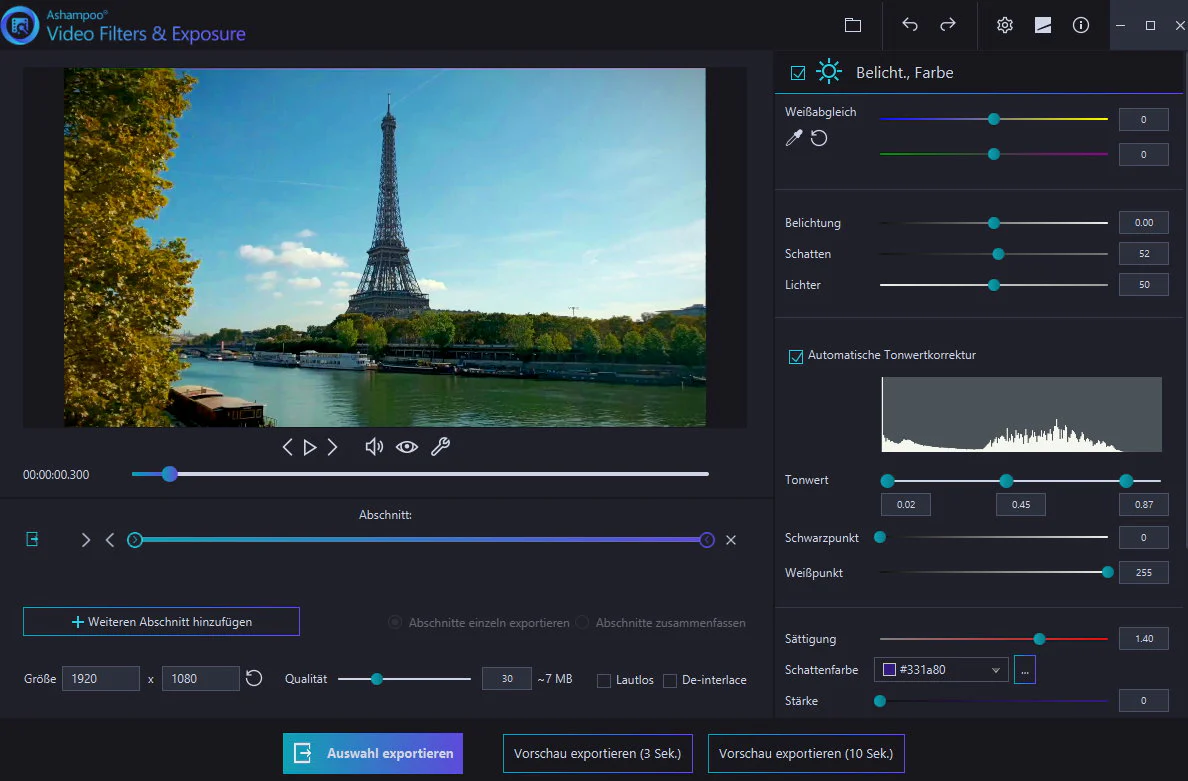
Task: Step to next frame
Action: point(333,447)
